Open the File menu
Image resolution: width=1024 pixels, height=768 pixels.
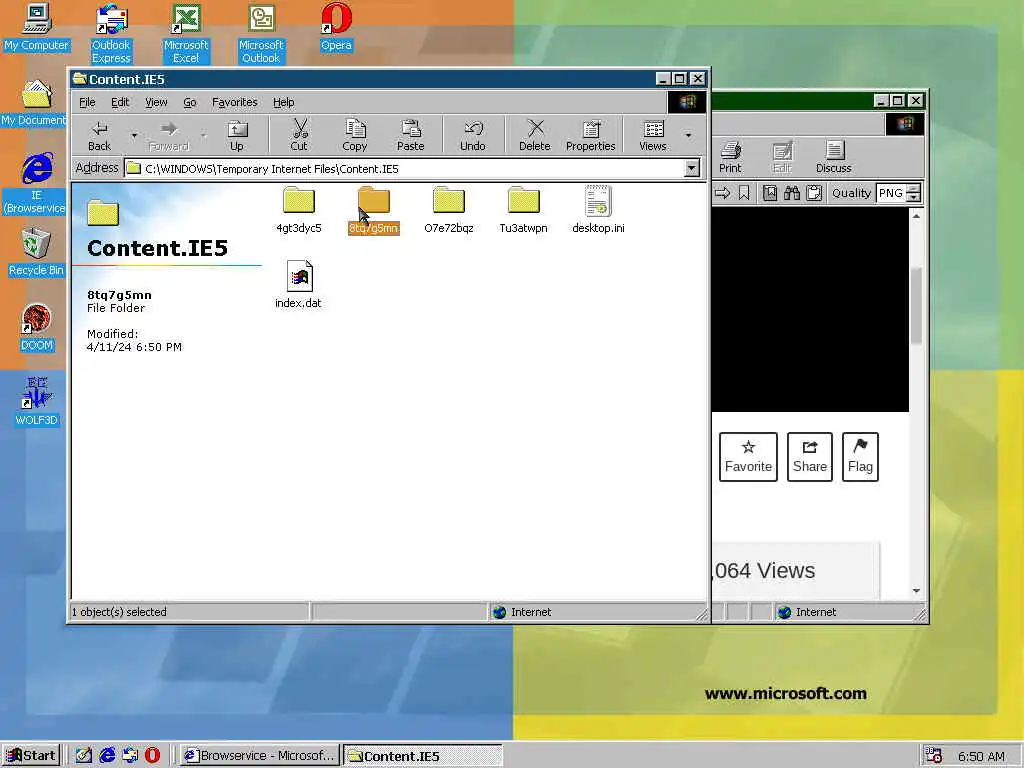pyautogui.click(x=87, y=102)
